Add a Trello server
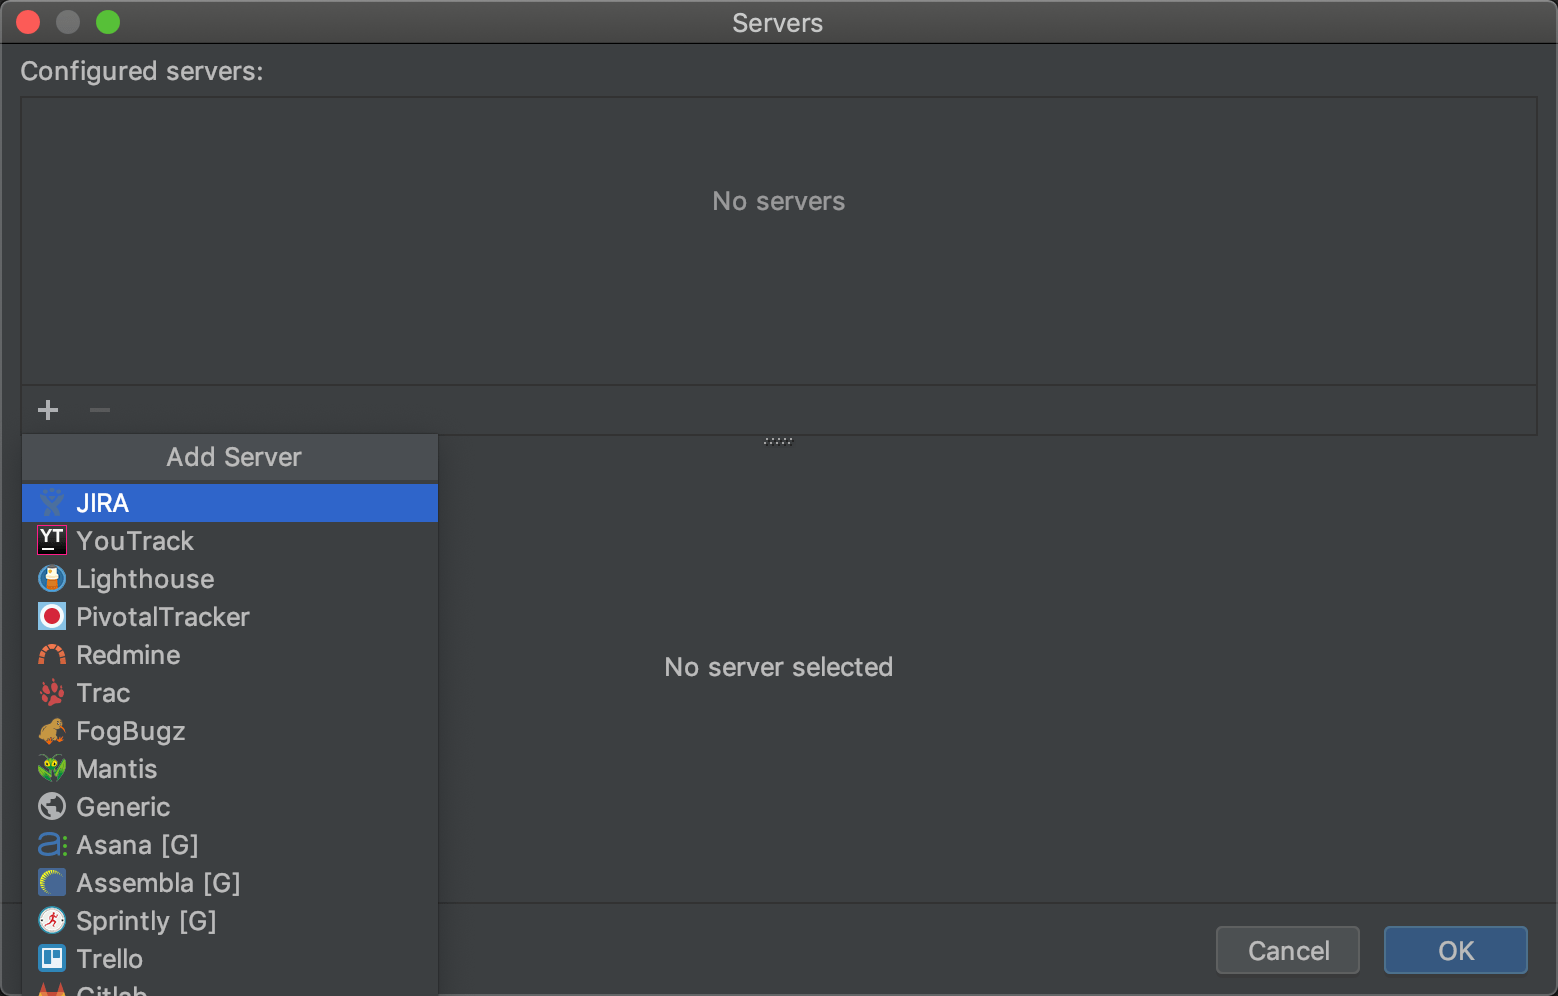 coord(109,959)
